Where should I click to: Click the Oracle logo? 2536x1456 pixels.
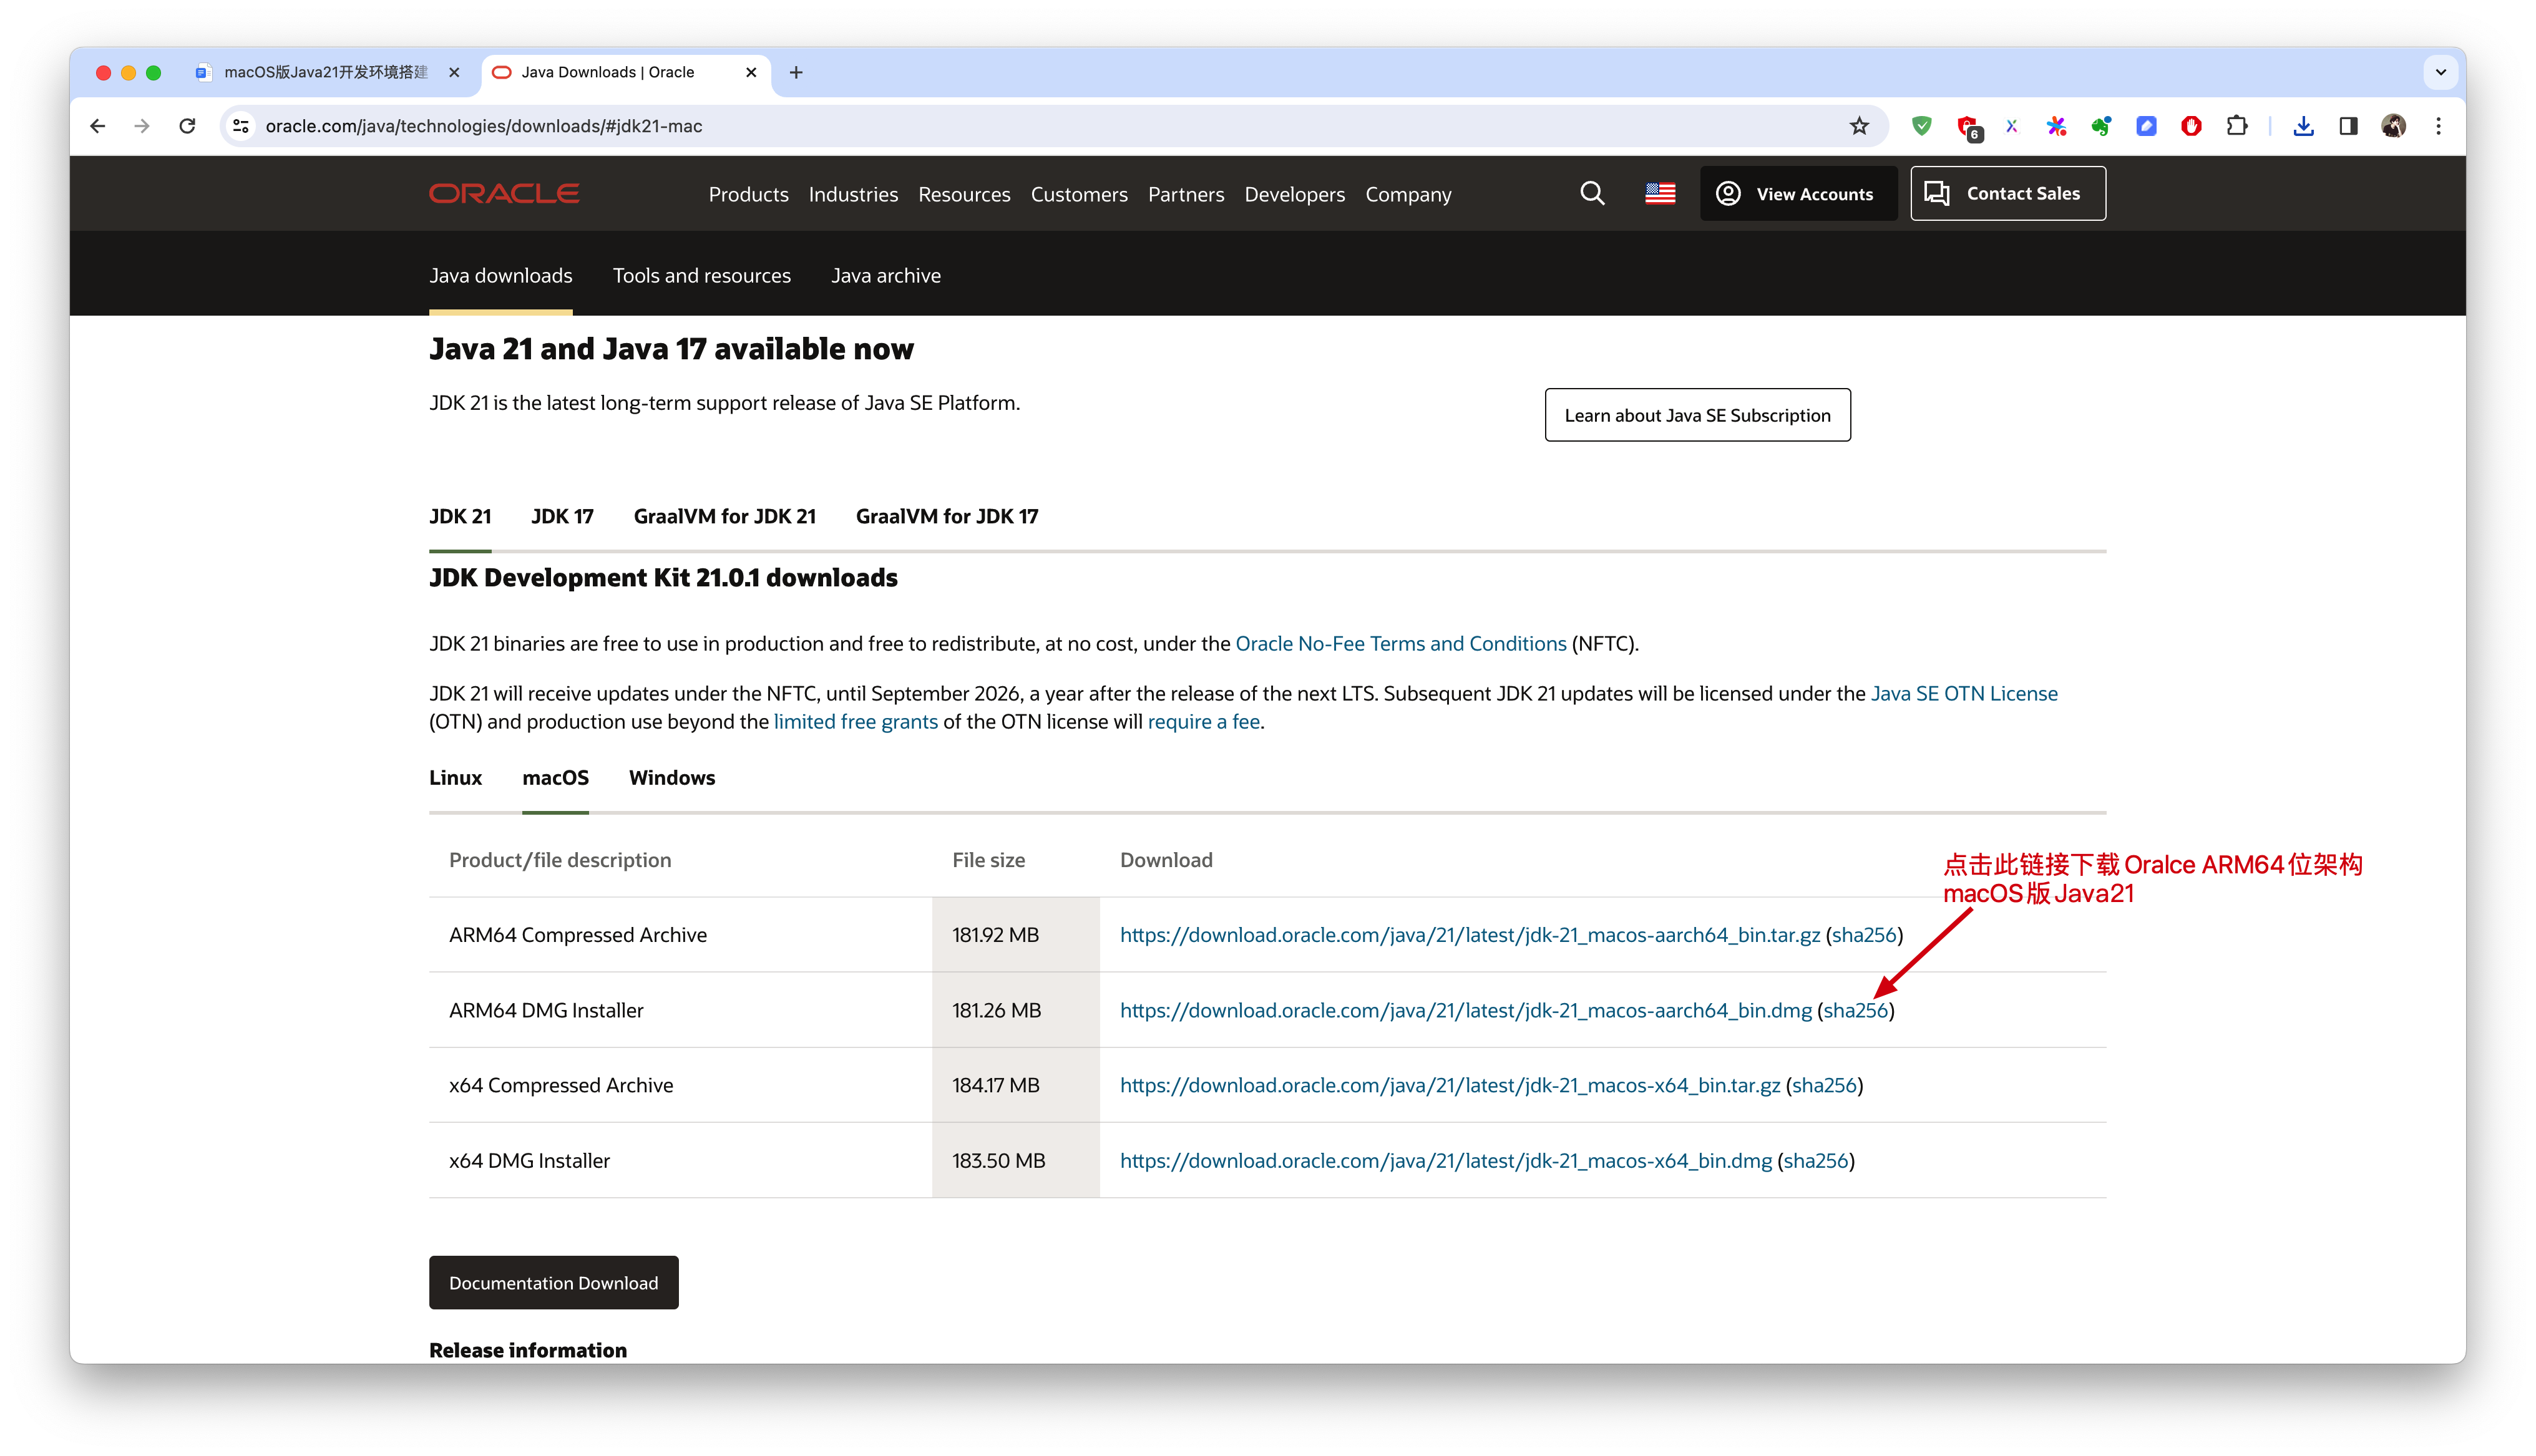pyautogui.click(x=504, y=193)
